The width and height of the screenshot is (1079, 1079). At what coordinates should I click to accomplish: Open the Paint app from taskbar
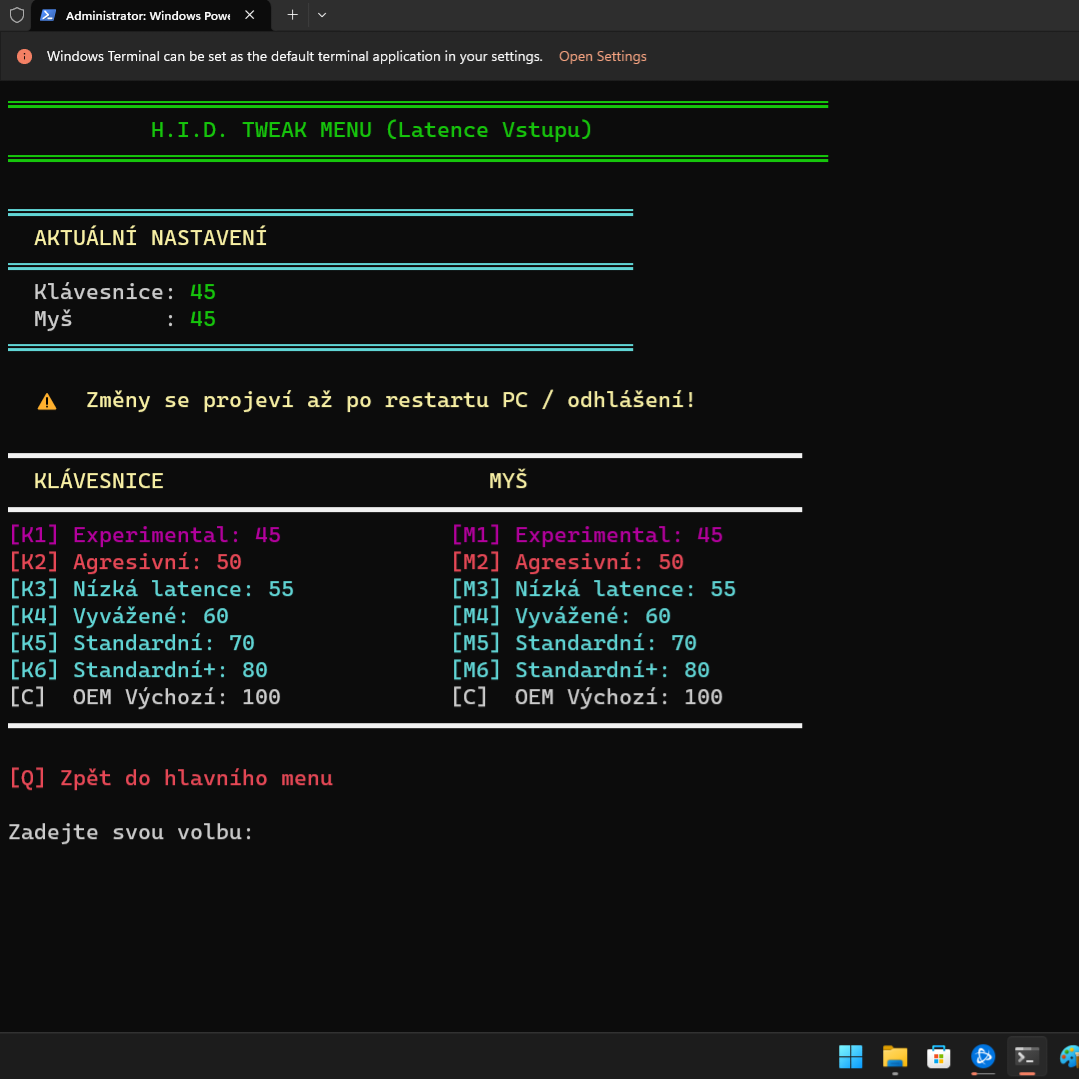1068,1056
